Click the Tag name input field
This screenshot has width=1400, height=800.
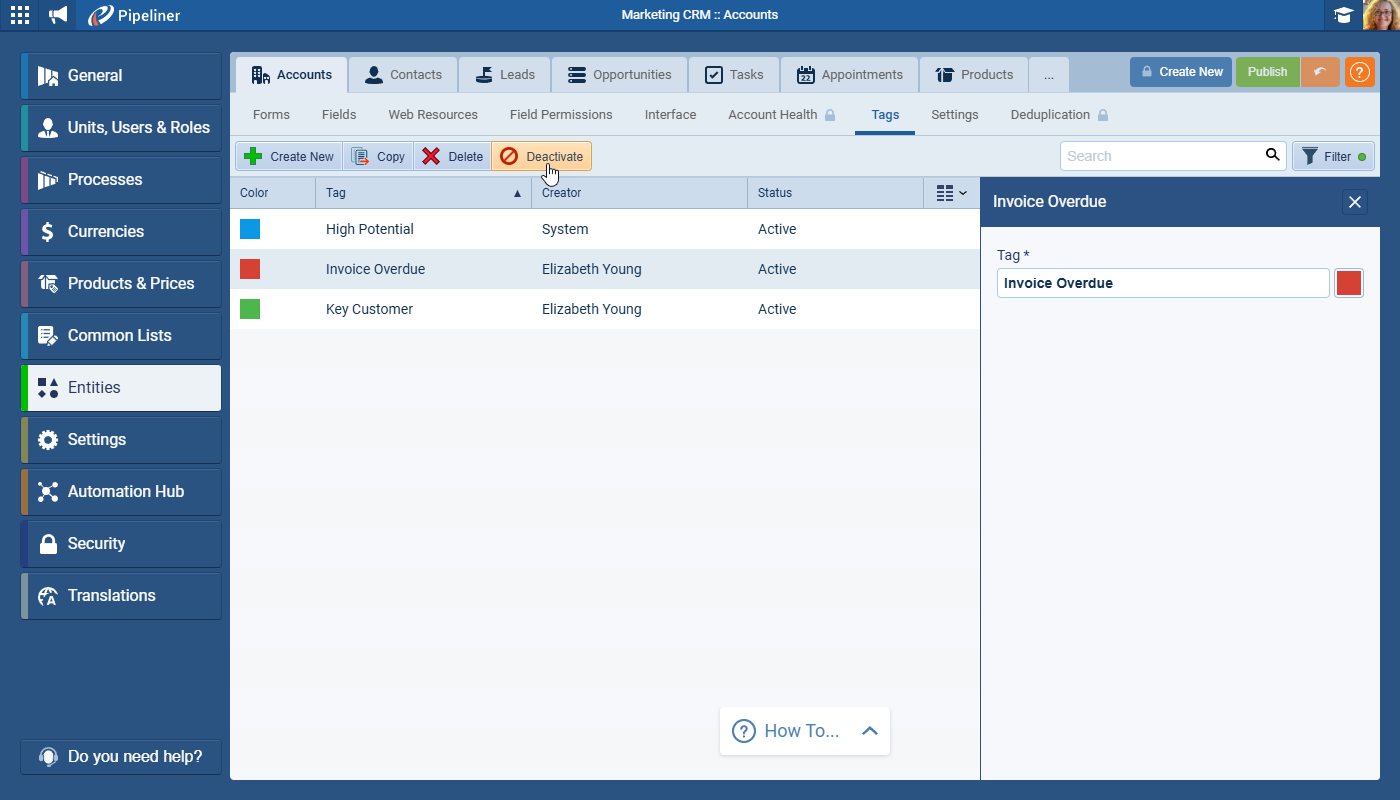pyautogui.click(x=1162, y=283)
